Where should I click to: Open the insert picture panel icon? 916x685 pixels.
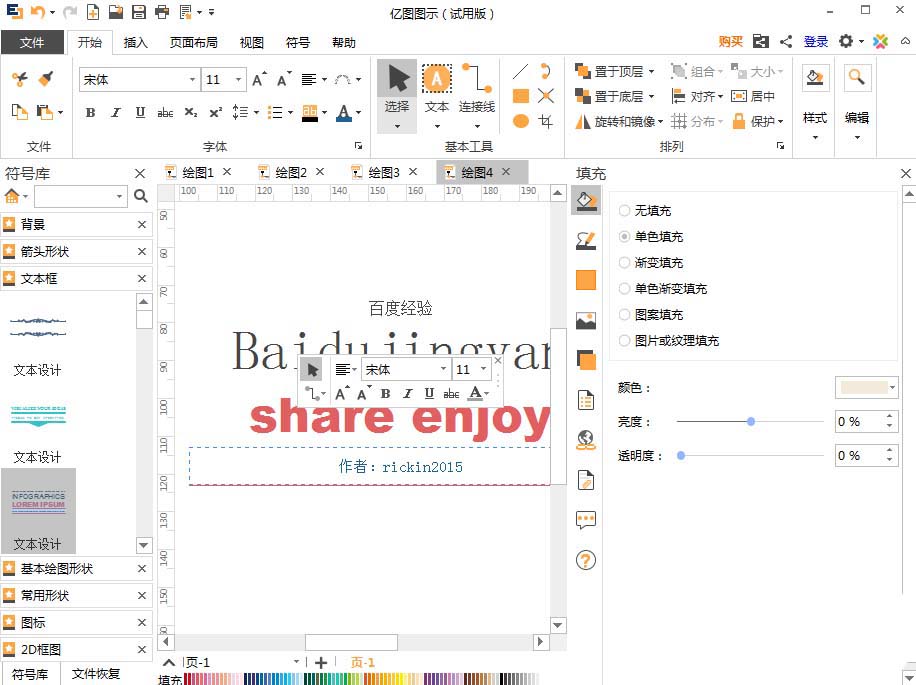tap(586, 321)
